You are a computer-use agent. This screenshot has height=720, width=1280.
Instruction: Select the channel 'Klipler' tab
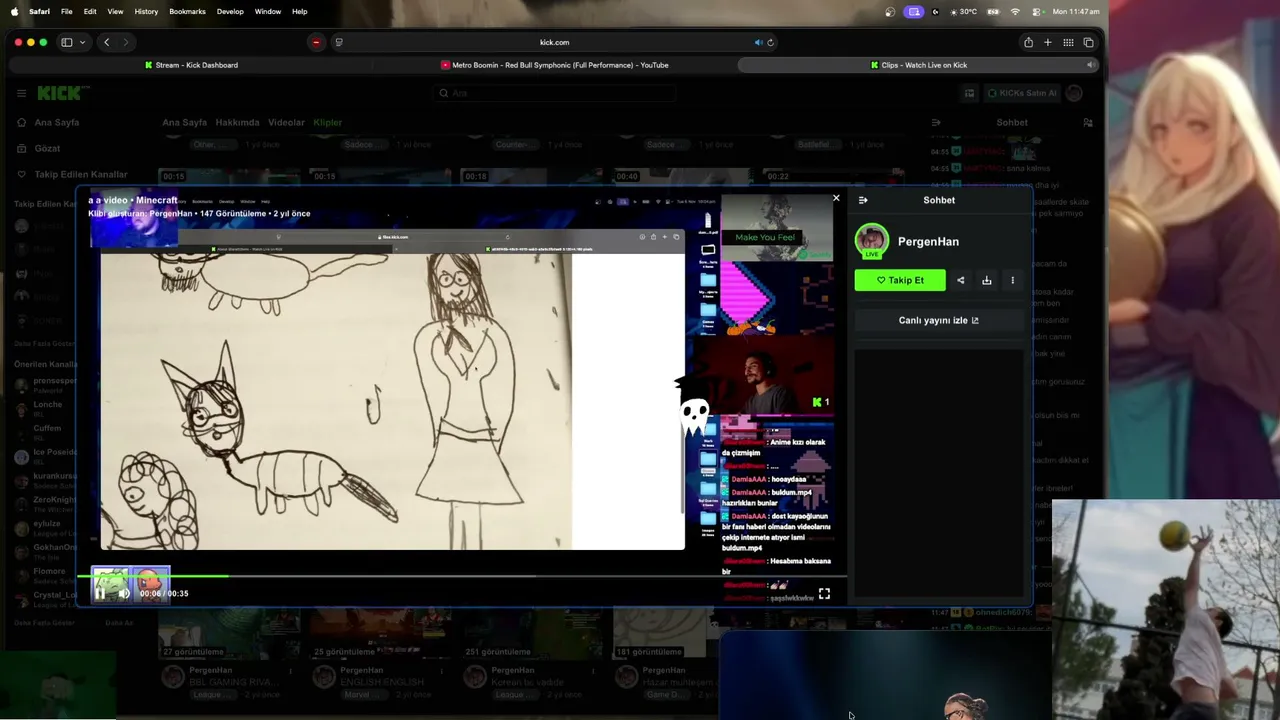click(327, 122)
